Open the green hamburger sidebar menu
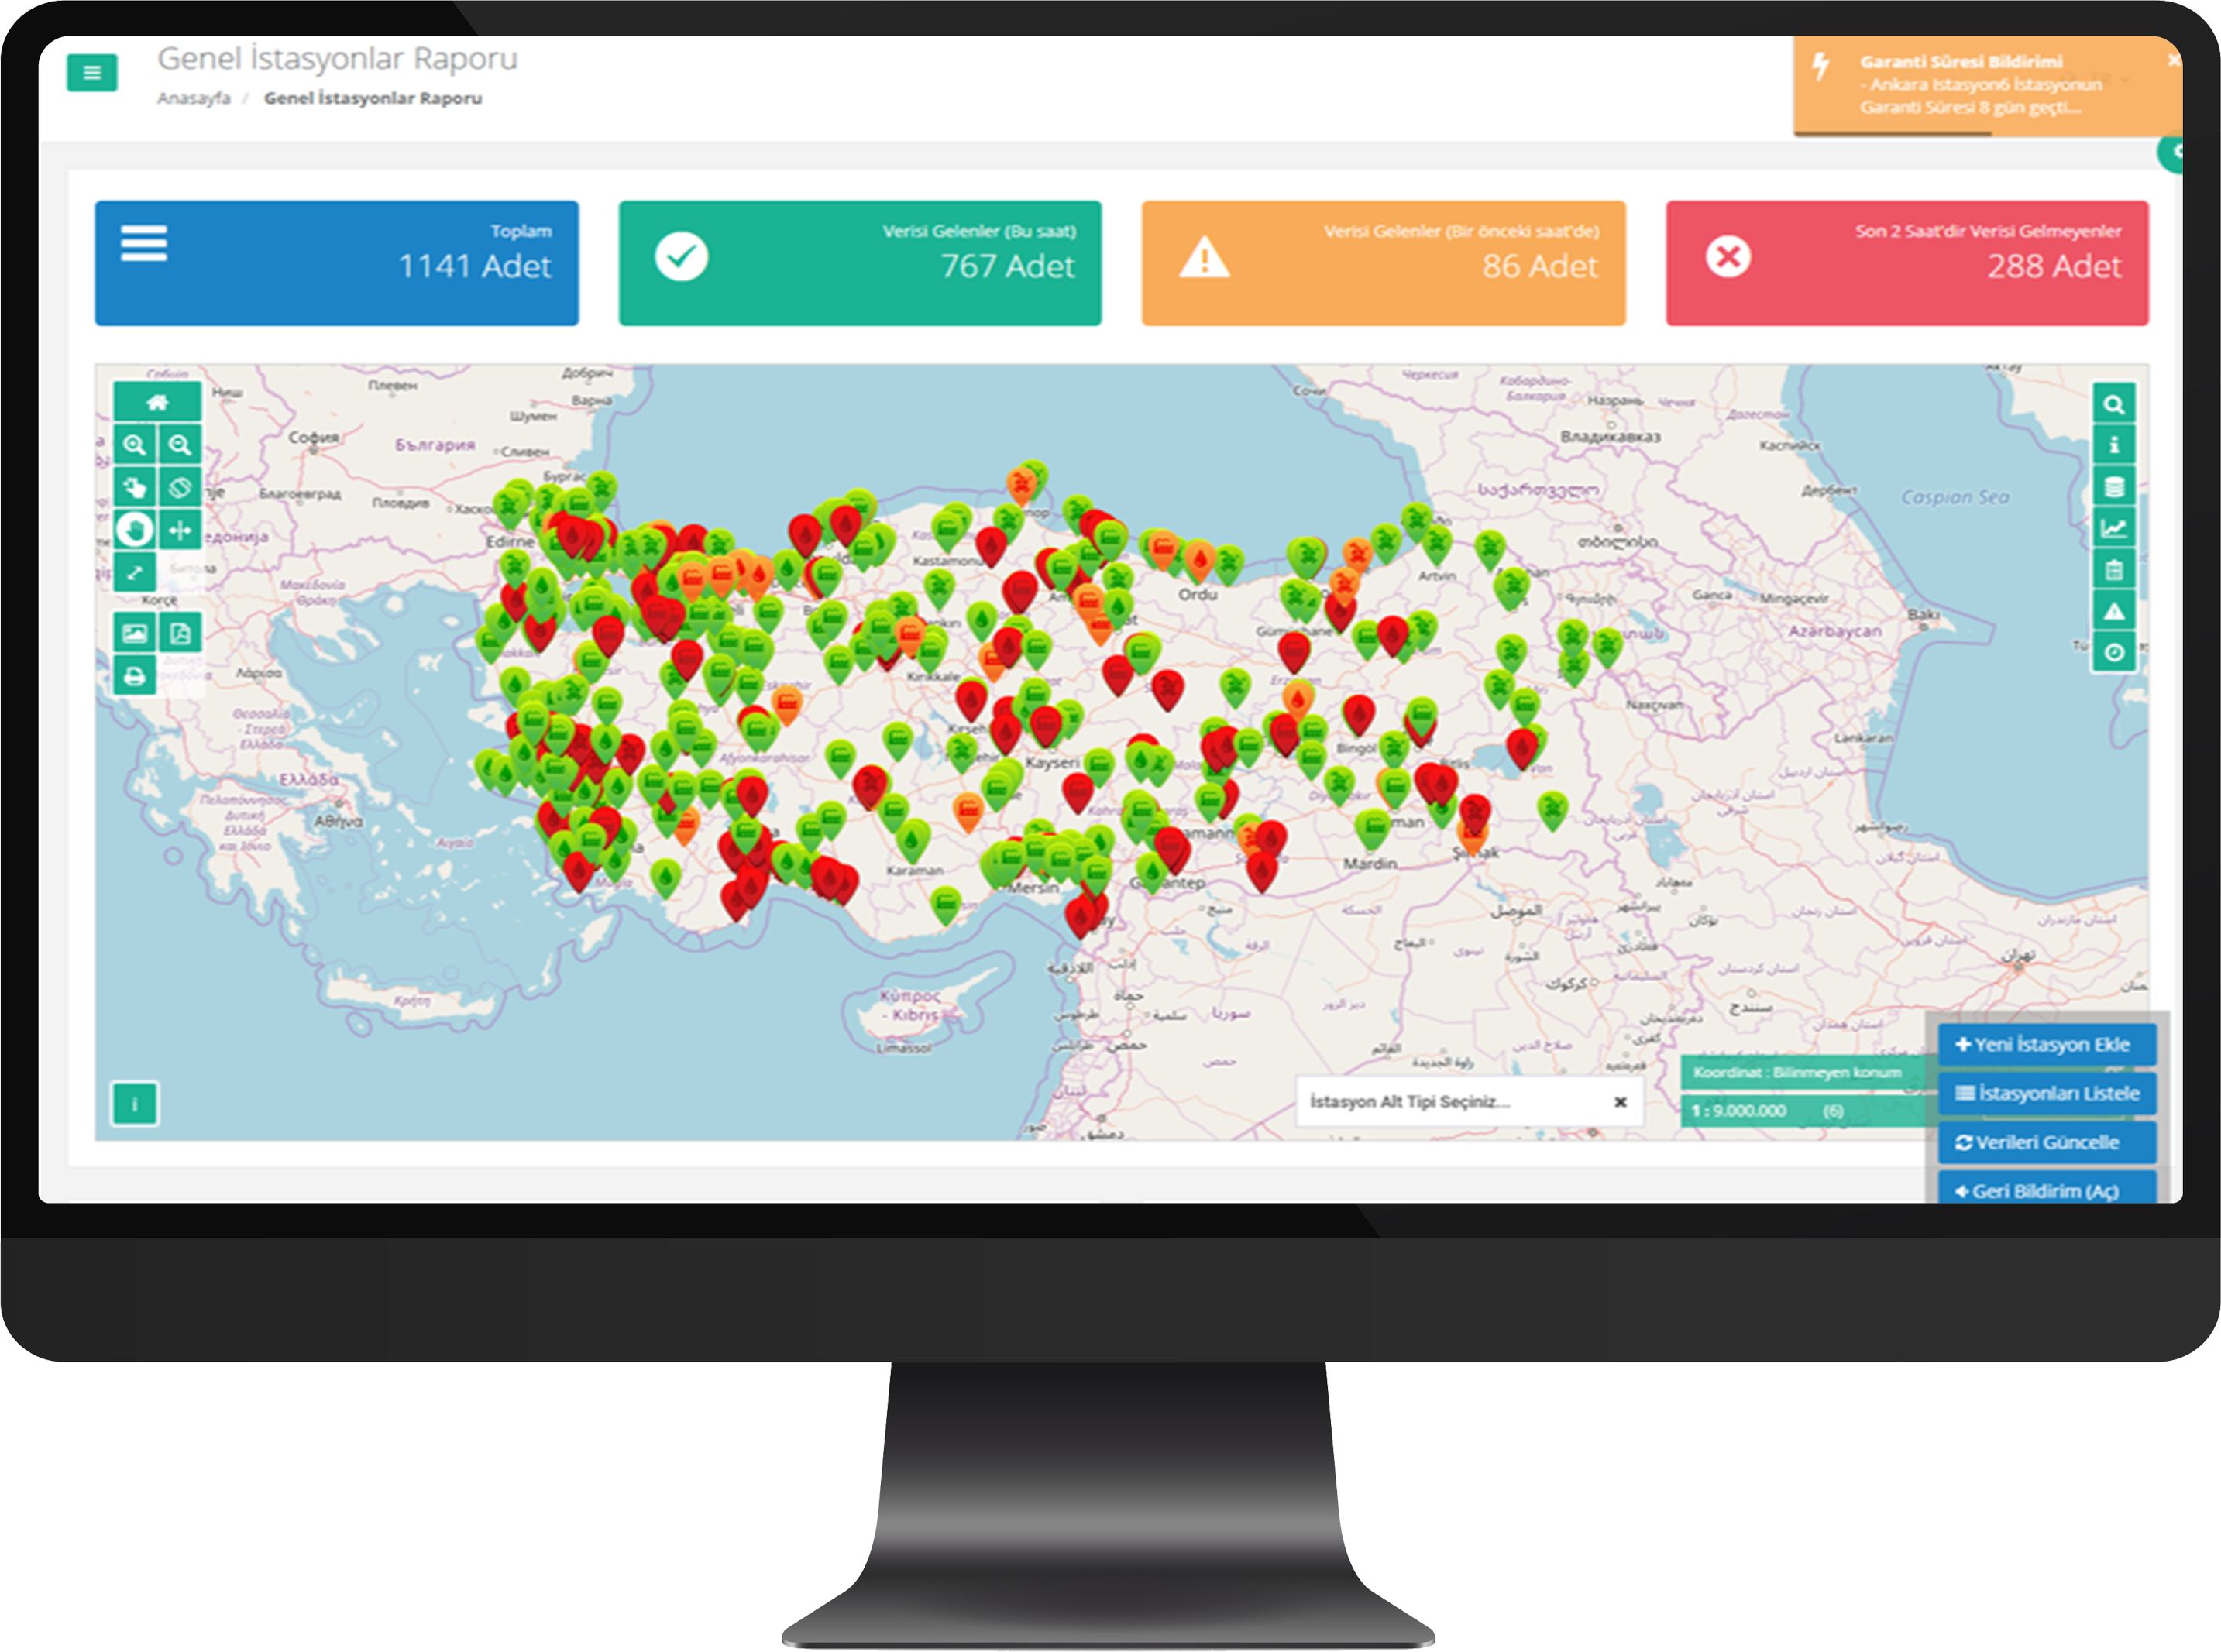This screenshot has width=2221, height=1652. (x=92, y=72)
